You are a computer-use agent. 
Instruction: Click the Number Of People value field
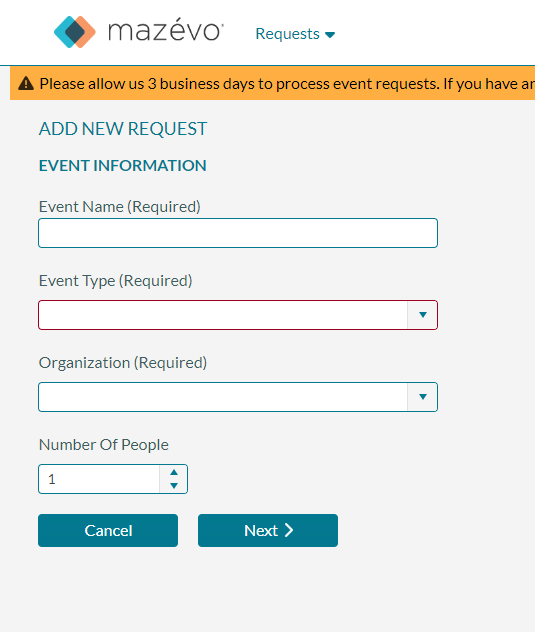tap(99, 479)
